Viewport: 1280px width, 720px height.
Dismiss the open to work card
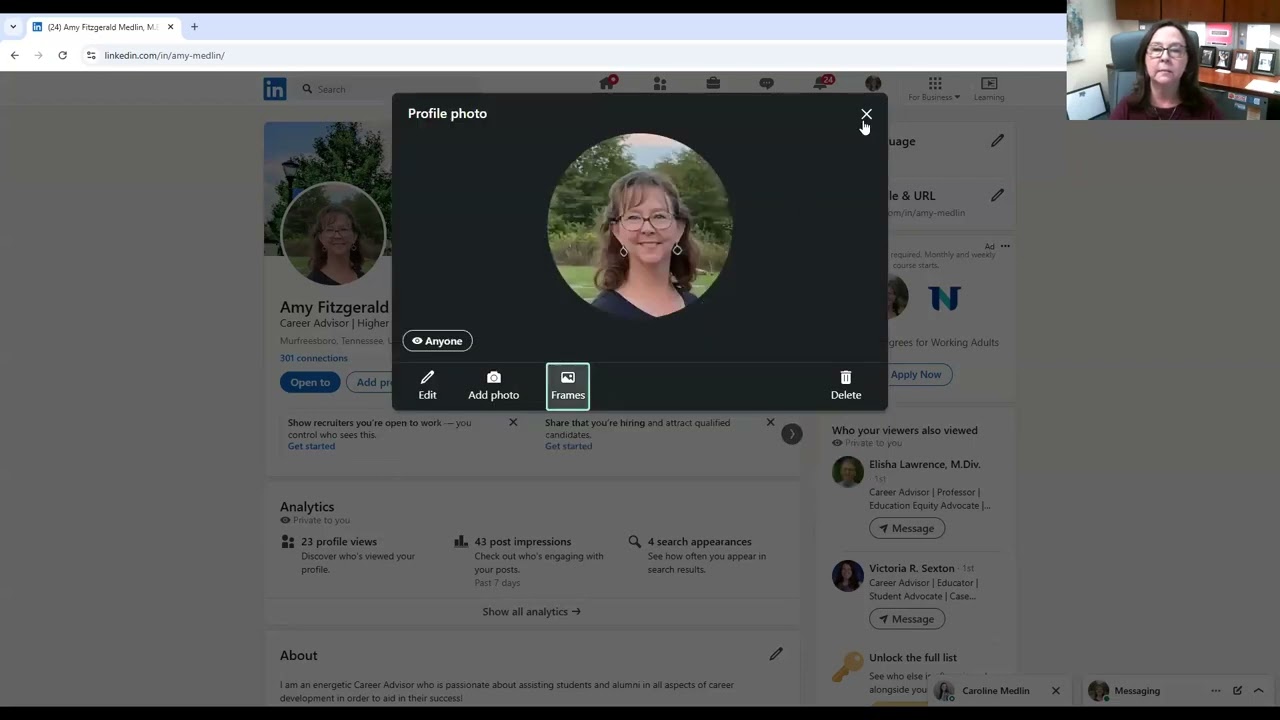pos(513,422)
